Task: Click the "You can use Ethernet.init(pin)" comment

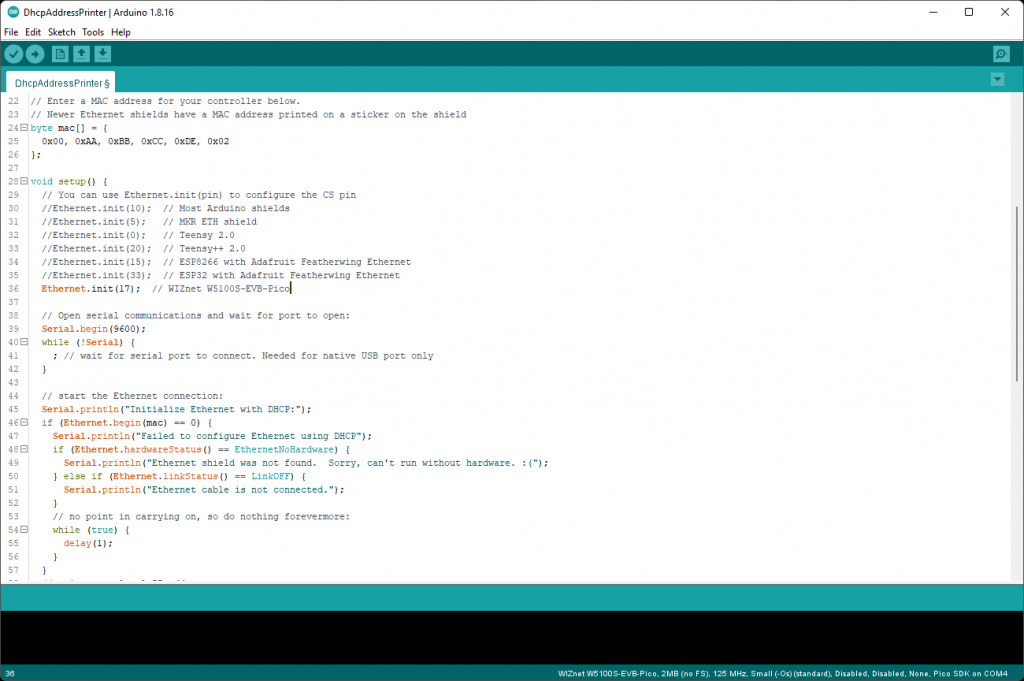Action: 199,195
